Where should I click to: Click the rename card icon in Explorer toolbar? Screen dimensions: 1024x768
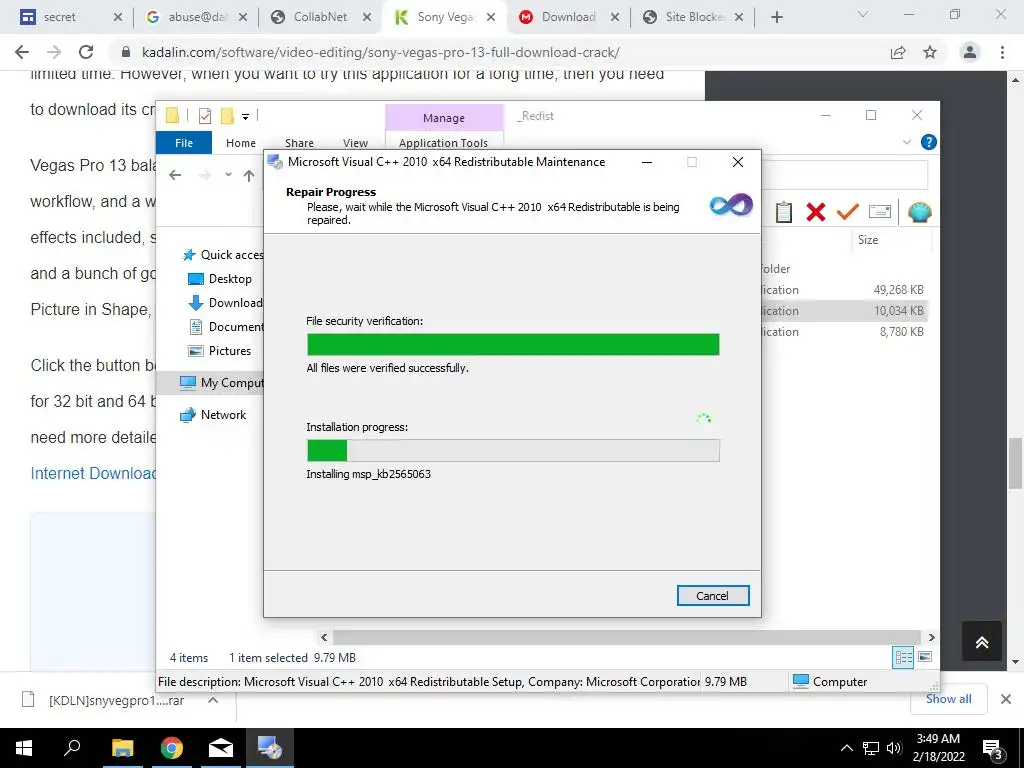click(x=880, y=212)
